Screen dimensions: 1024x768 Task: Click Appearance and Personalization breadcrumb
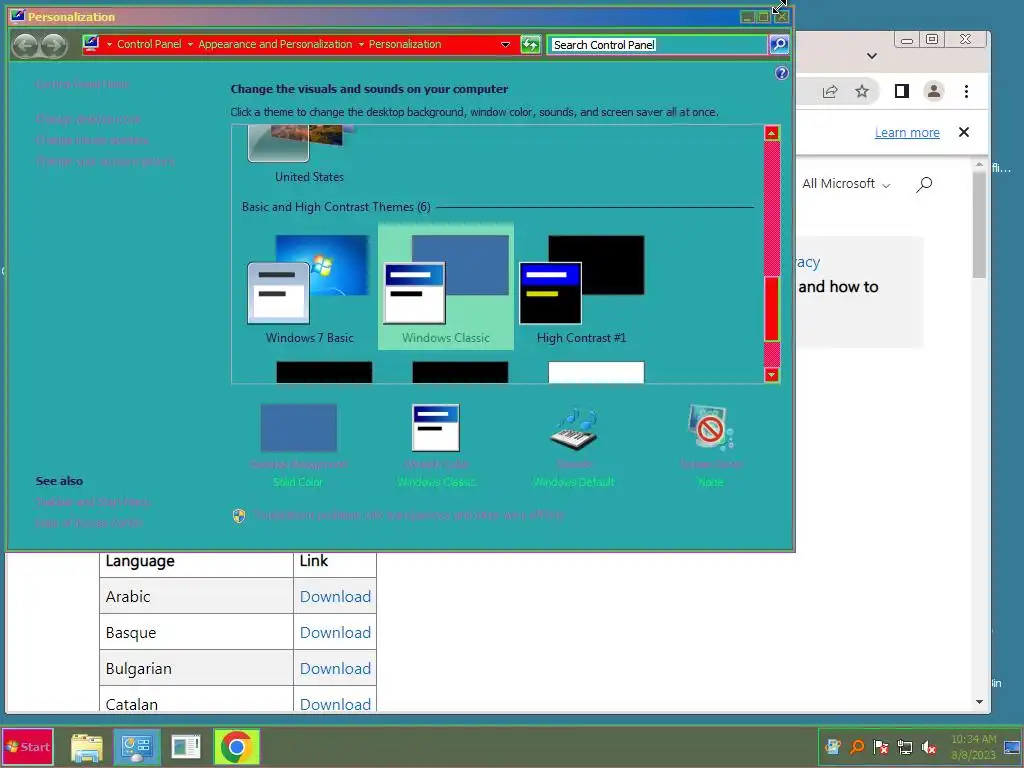(x=275, y=44)
